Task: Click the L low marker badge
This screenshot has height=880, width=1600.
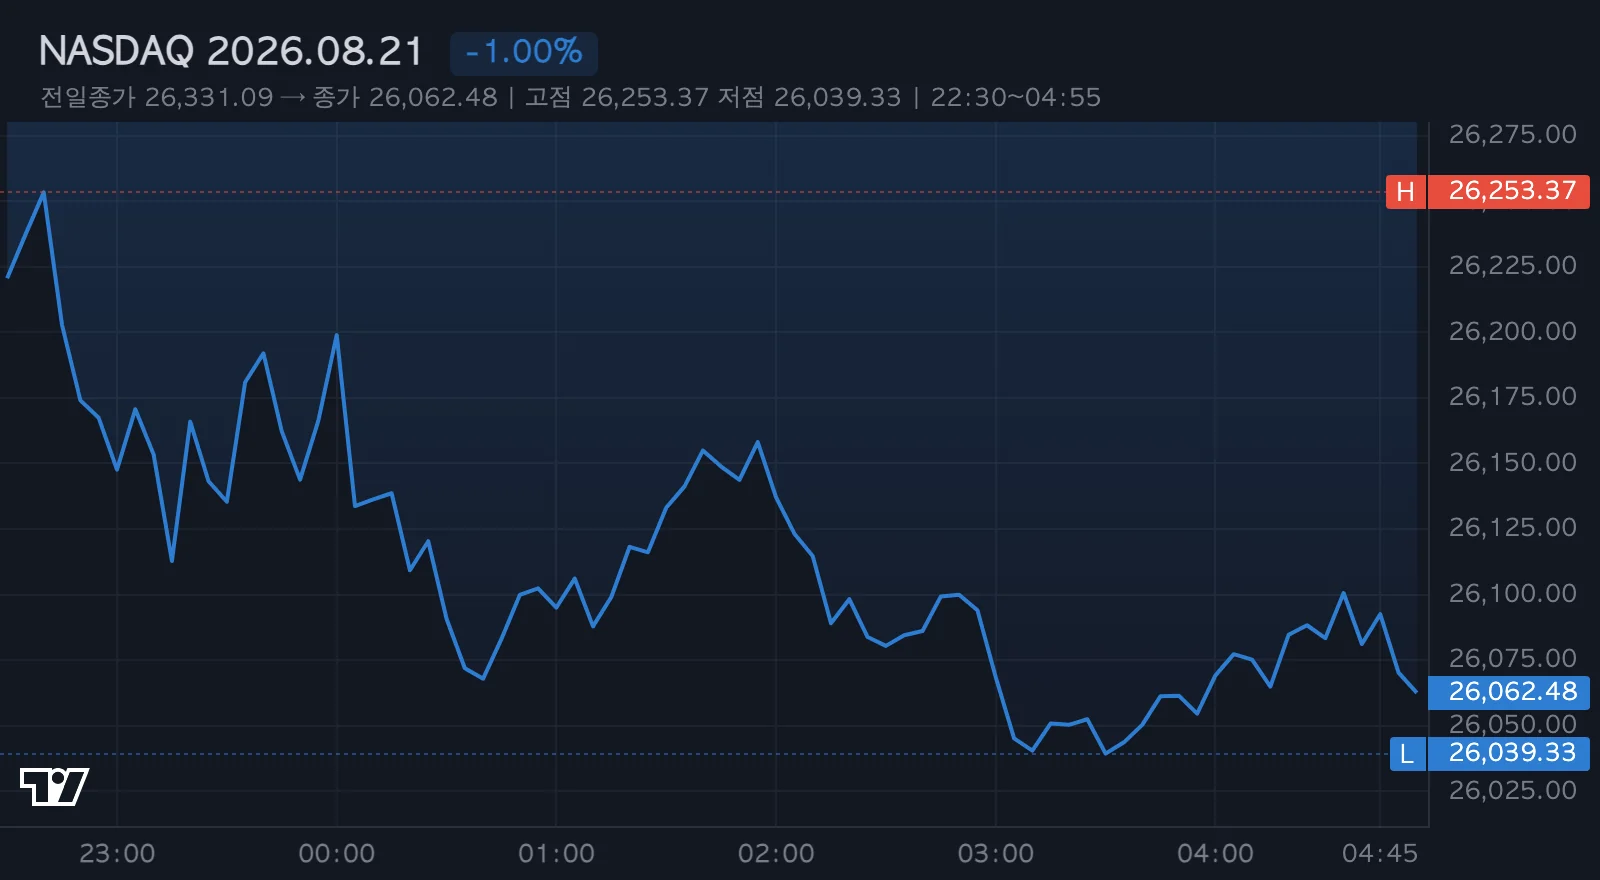Action: pos(1407,754)
